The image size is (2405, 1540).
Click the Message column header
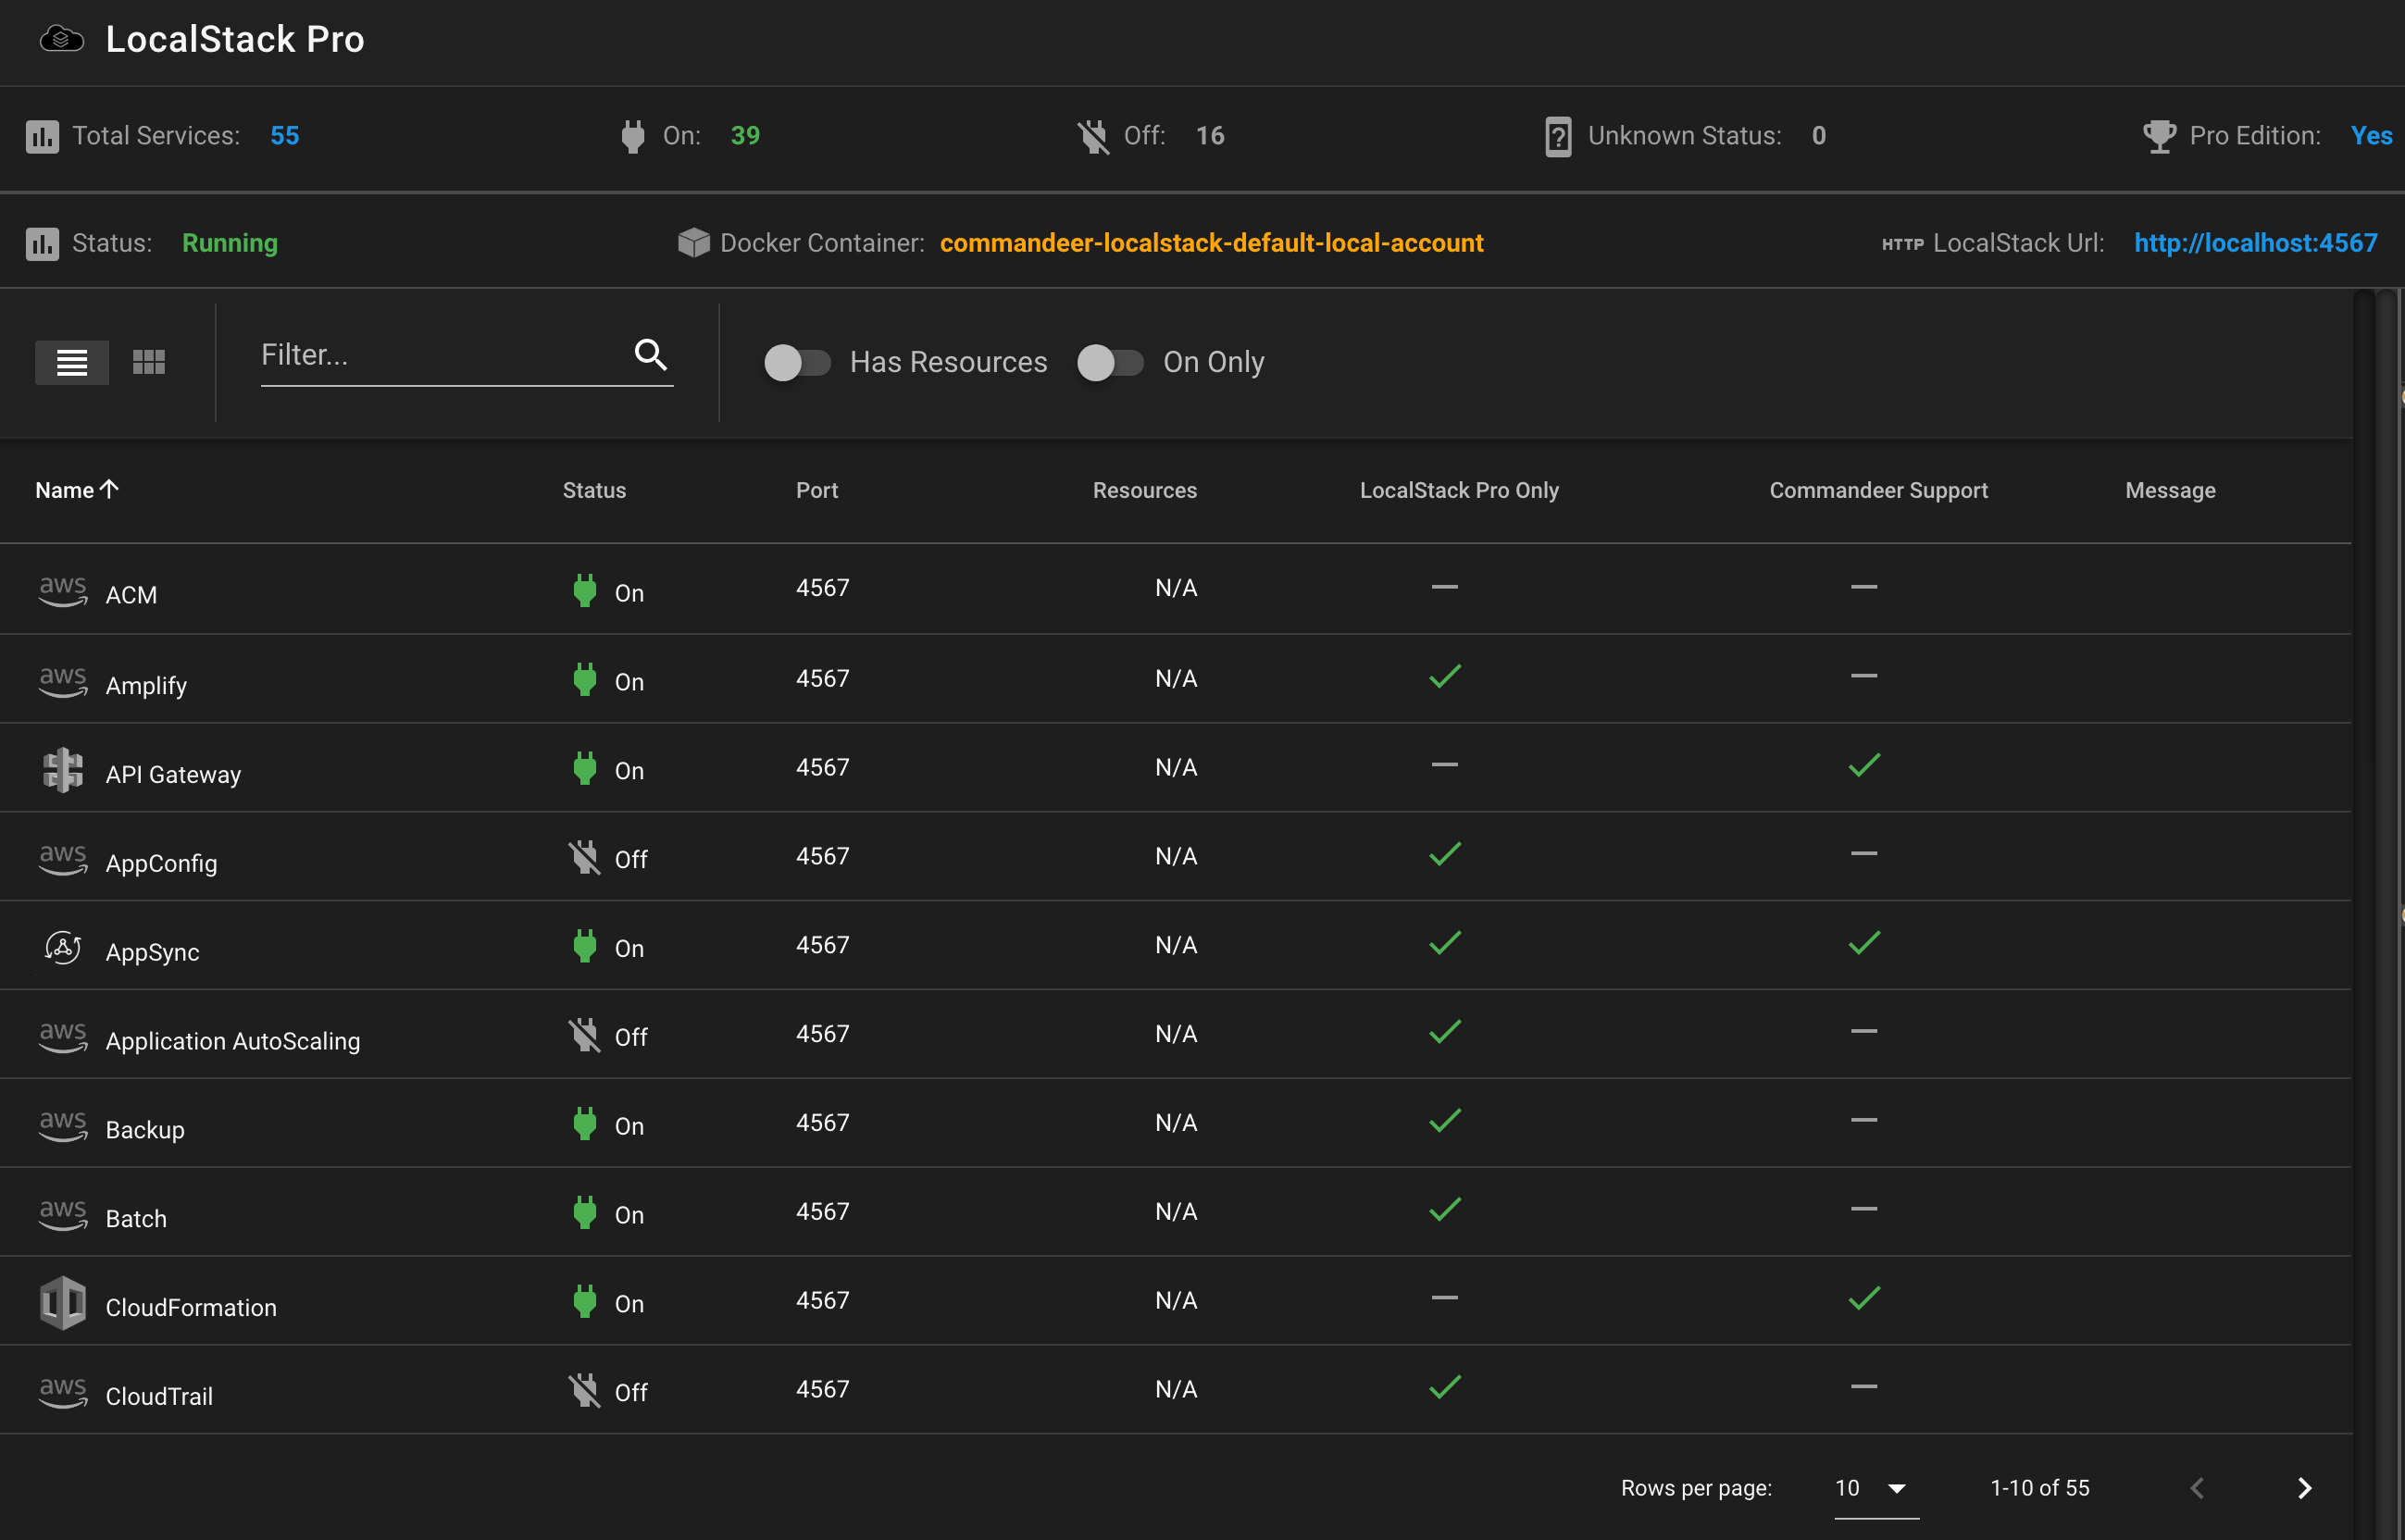pos(2170,490)
